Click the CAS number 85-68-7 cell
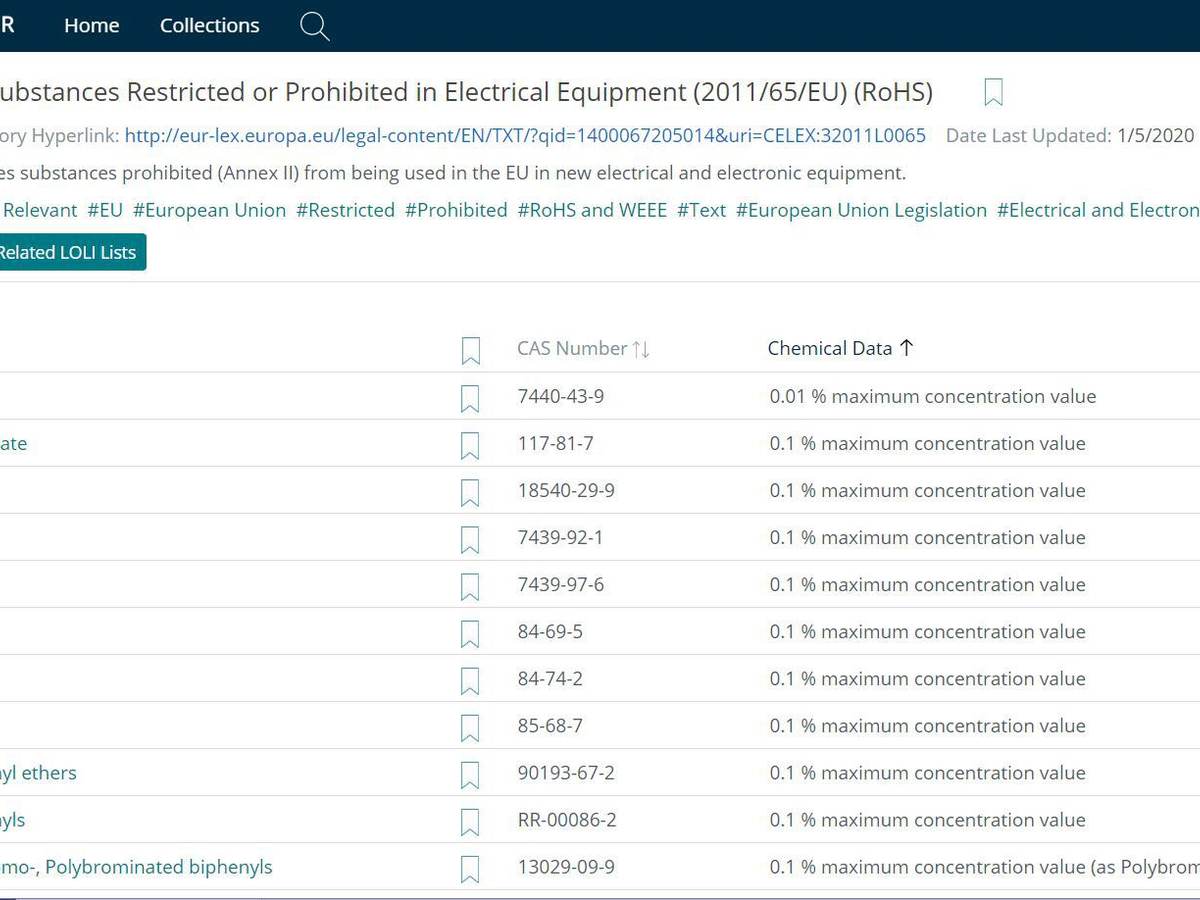Screen dimensions: 1200x900 (550, 725)
